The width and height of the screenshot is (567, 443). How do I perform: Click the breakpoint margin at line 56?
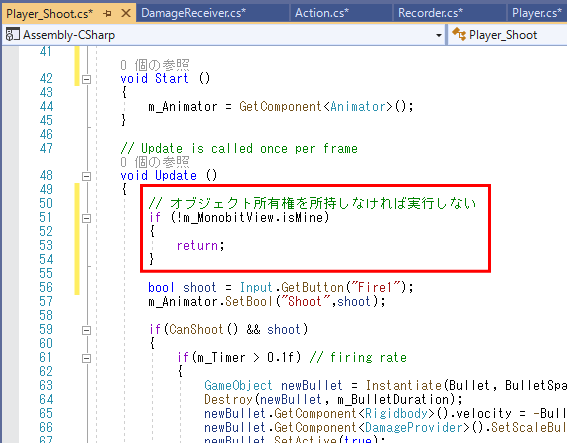click(10, 287)
